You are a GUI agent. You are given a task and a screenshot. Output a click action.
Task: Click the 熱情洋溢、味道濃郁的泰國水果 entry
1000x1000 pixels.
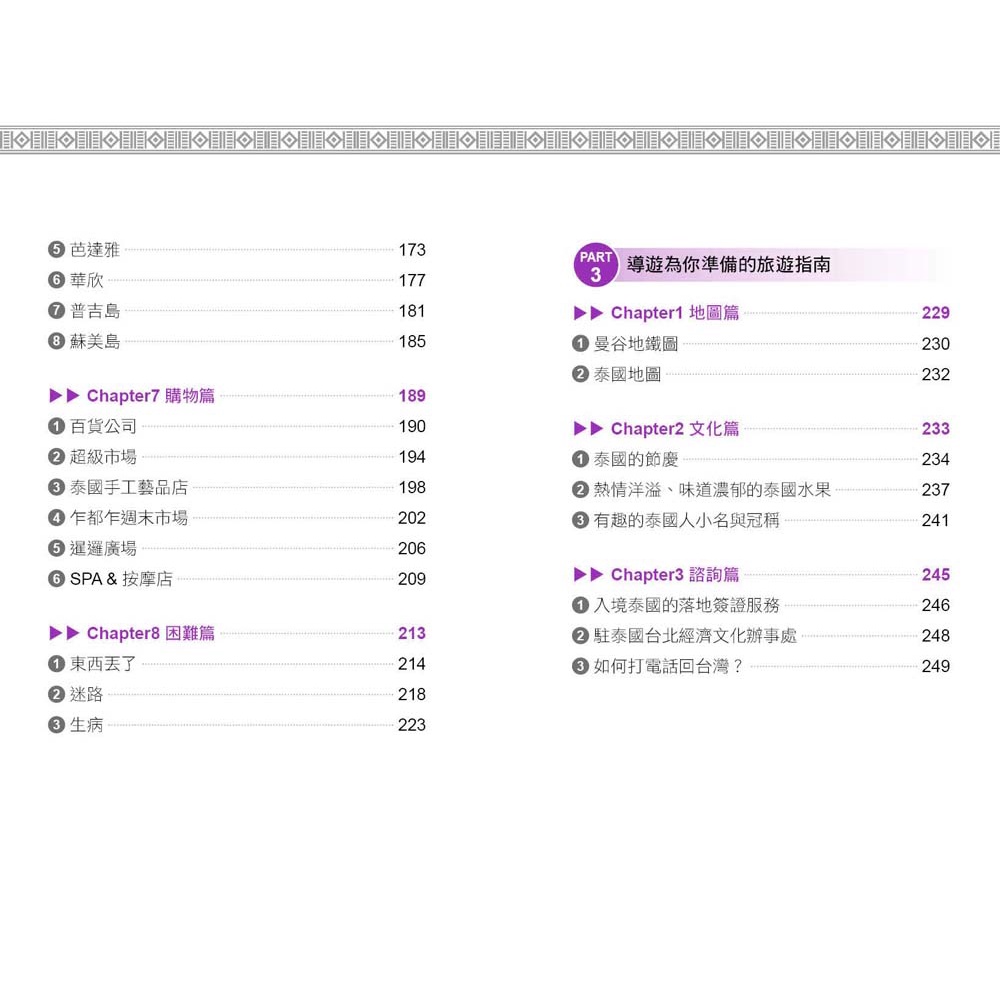pos(712,490)
